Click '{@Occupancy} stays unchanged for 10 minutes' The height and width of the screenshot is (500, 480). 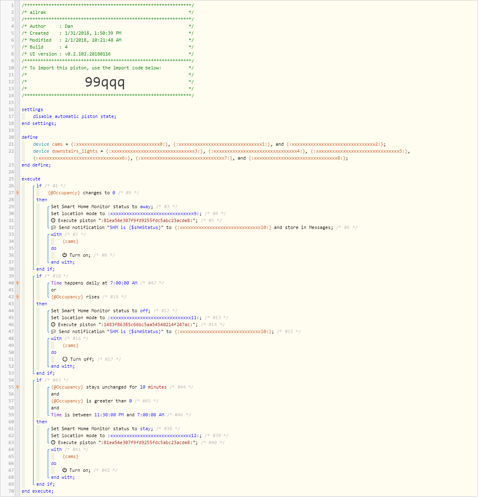click(x=109, y=387)
